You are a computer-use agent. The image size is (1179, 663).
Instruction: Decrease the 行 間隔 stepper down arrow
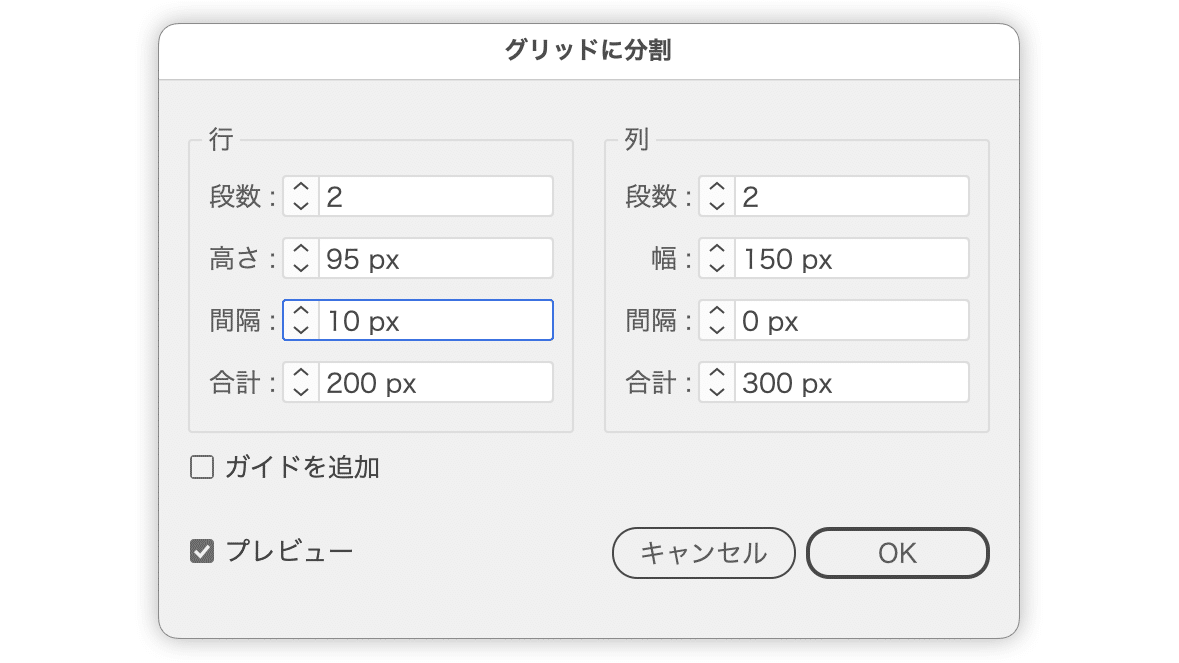point(301,329)
